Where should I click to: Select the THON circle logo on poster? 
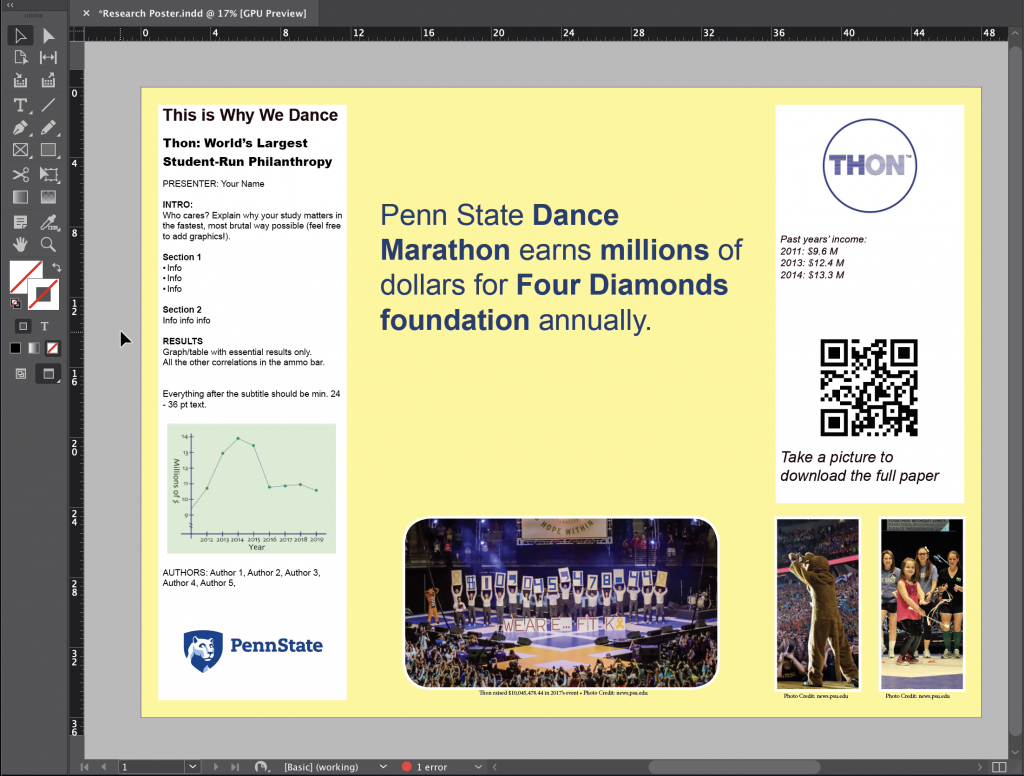click(x=869, y=165)
